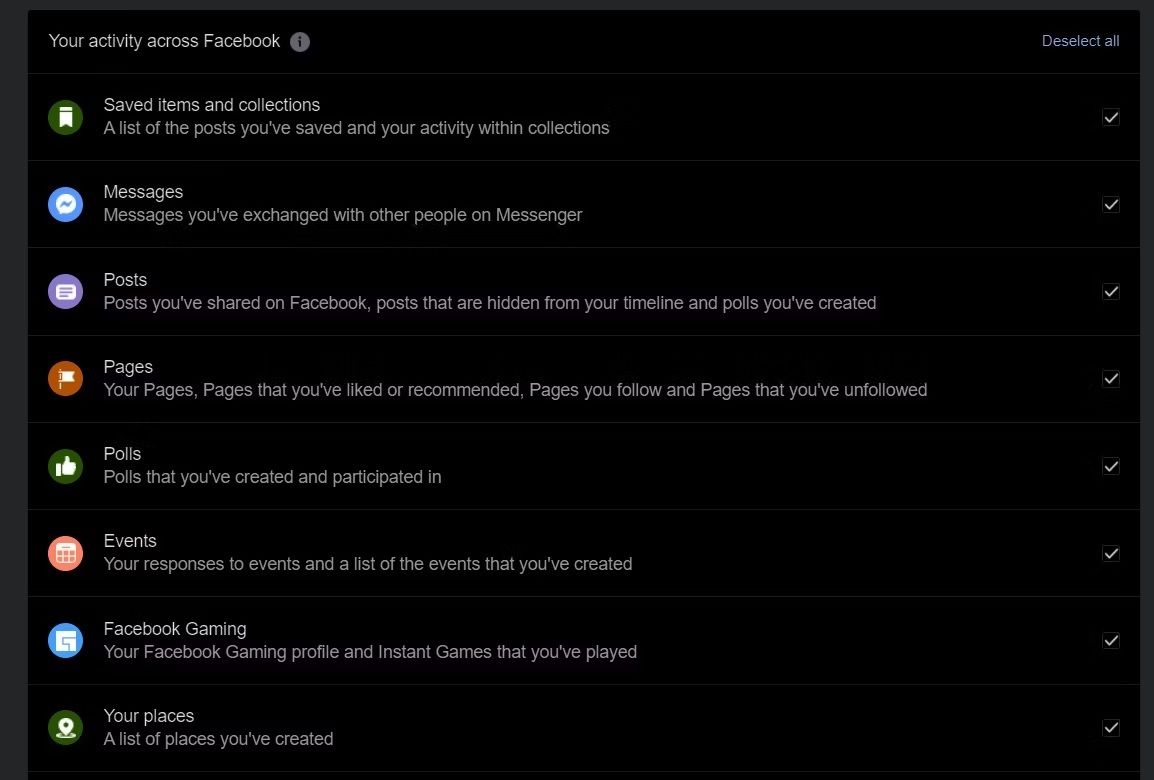Disable the Facebook Gaming checkbox
1154x780 pixels.
click(1111, 640)
